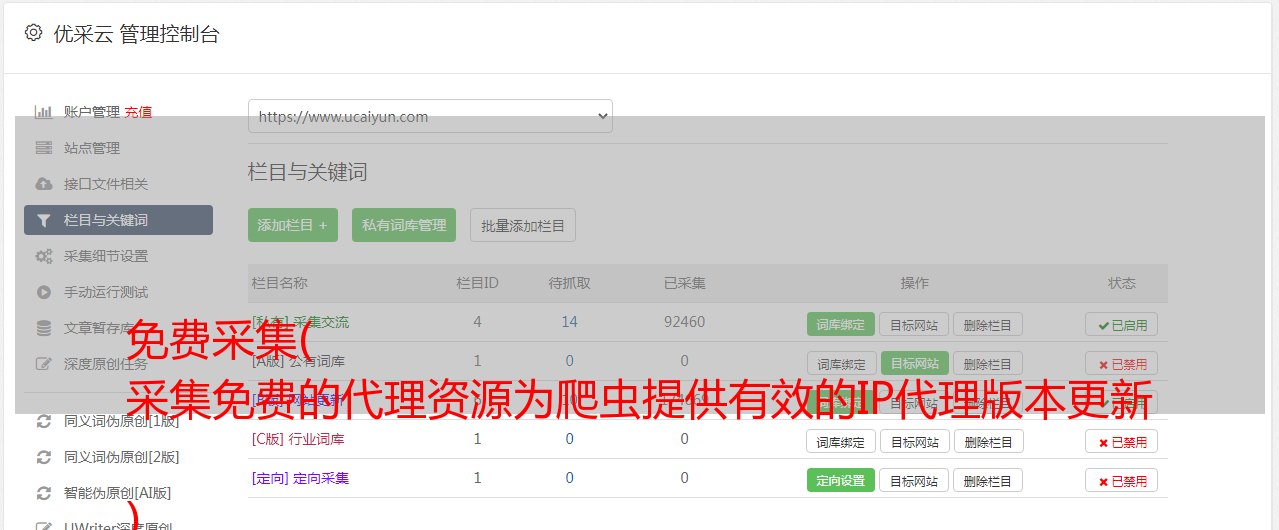Click the 待抓取 value 14
The width and height of the screenshot is (1279, 530).
pos(569,322)
